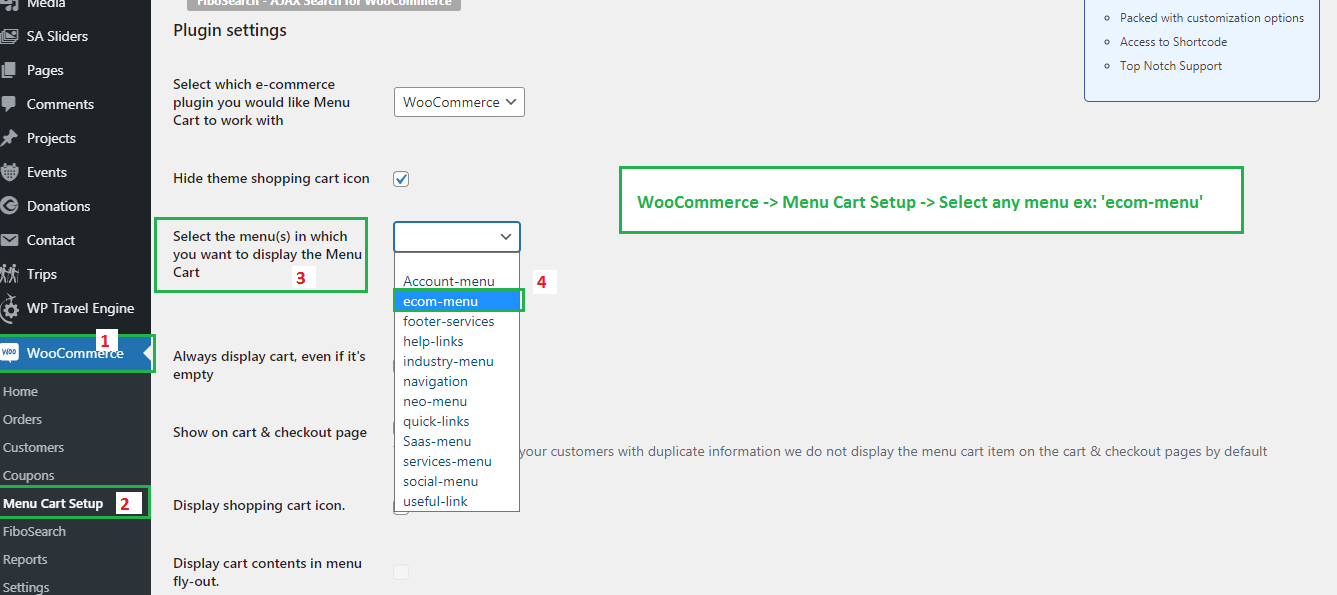Open the WooCommerce e-commerce plugin dropdown
The width and height of the screenshot is (1337, 595).
click(459, 102)
